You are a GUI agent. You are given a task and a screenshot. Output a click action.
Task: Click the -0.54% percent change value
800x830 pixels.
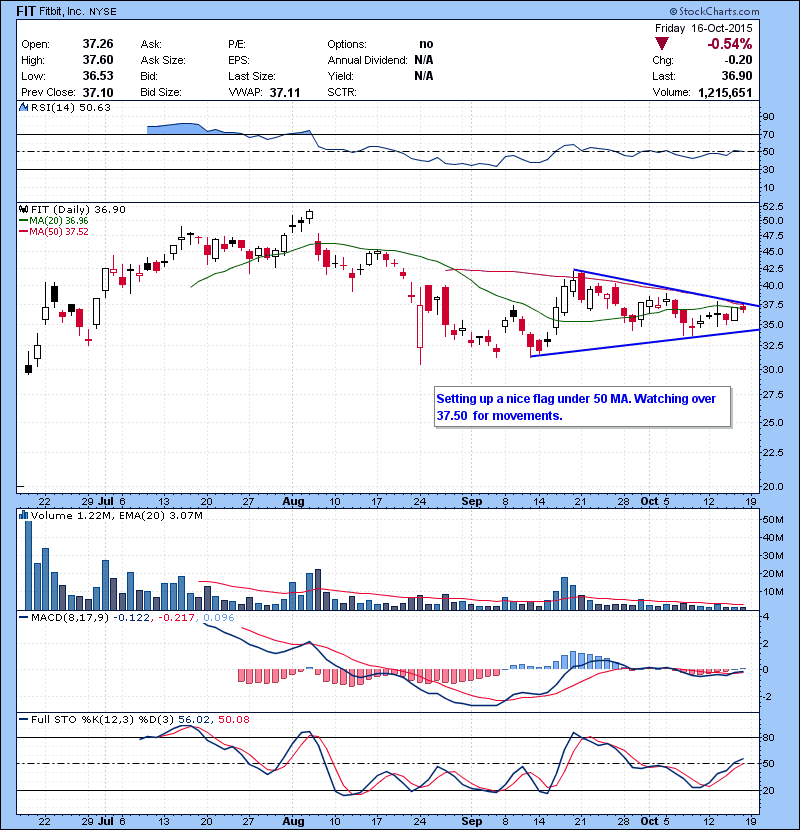(x=730, y=44)
